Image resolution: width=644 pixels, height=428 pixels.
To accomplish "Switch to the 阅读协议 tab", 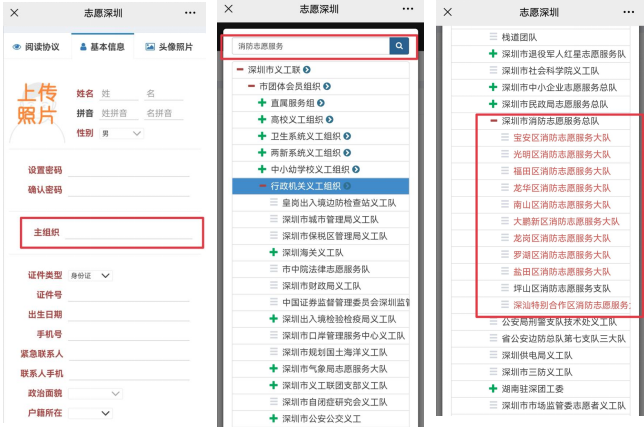I will 36,47.
